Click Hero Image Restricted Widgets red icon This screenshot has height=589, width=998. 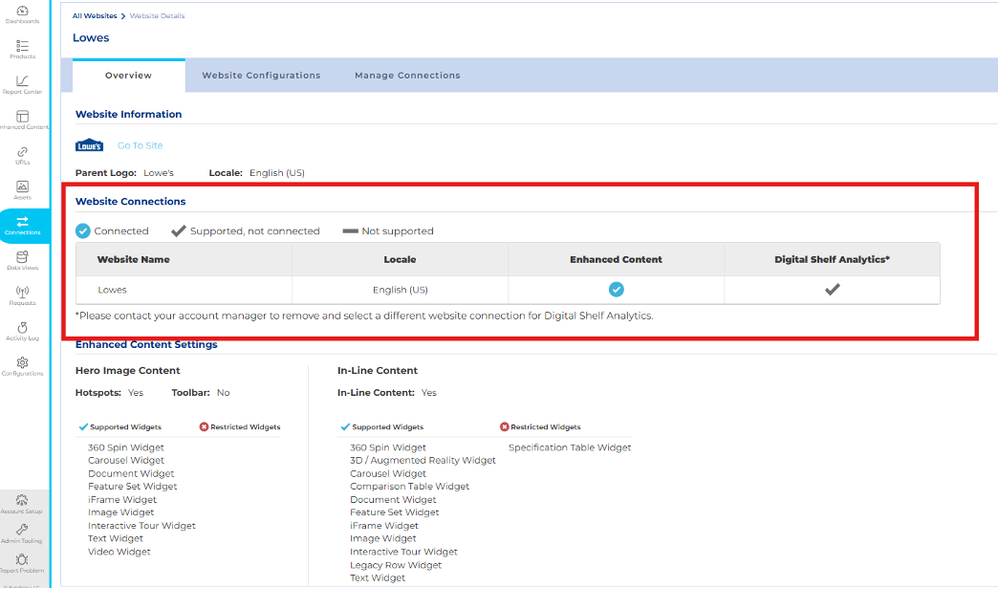(x=204, y=427)
